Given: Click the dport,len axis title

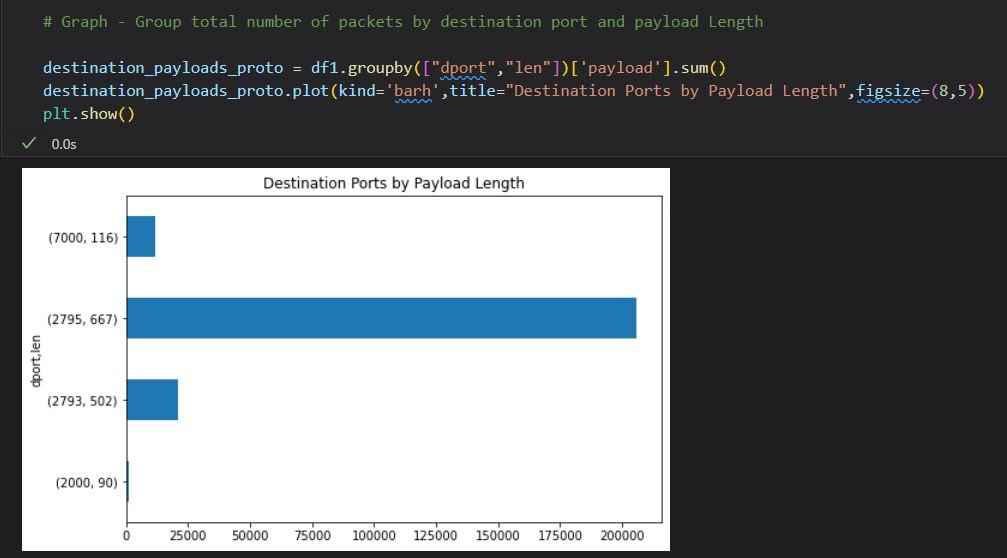Looking at the screenshot, I should pyautogui.click(x=36, y=361).
